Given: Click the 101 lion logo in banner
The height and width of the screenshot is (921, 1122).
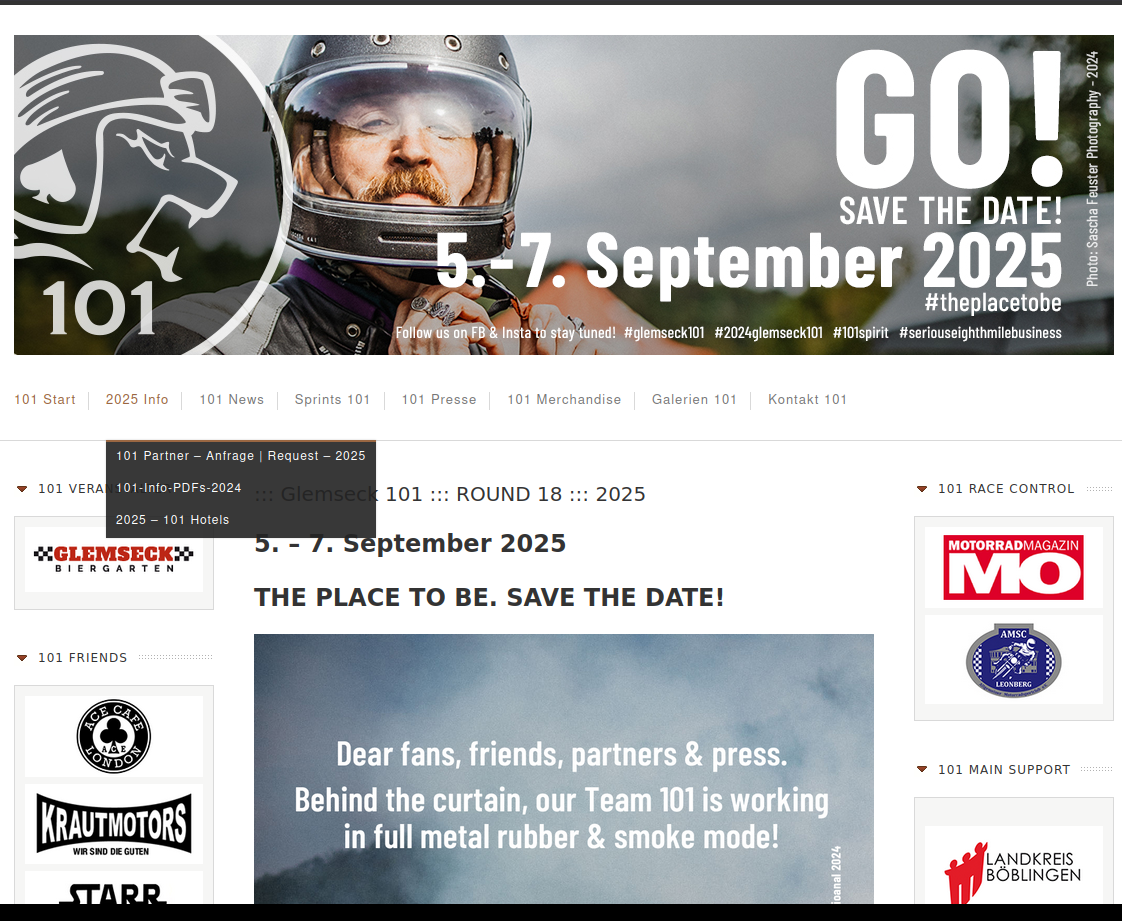Looking at the screenshot, I should (138, 195).
